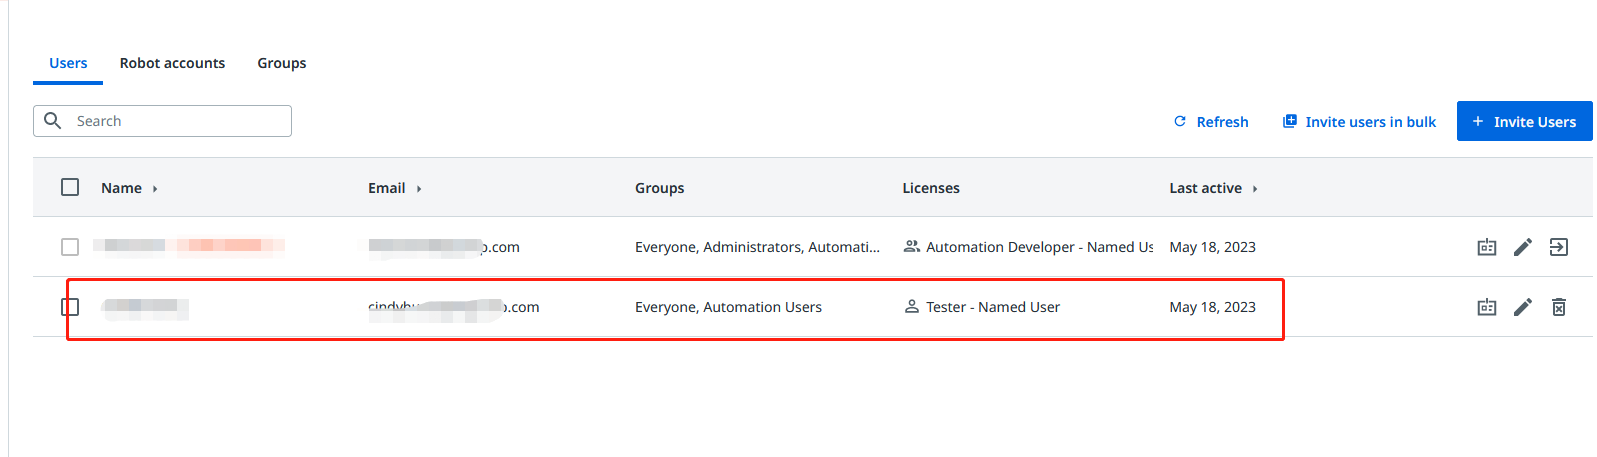Open license allocation for the Tester user
Viewport: 1597px width, 457px height.
[x=1487, y=307]
